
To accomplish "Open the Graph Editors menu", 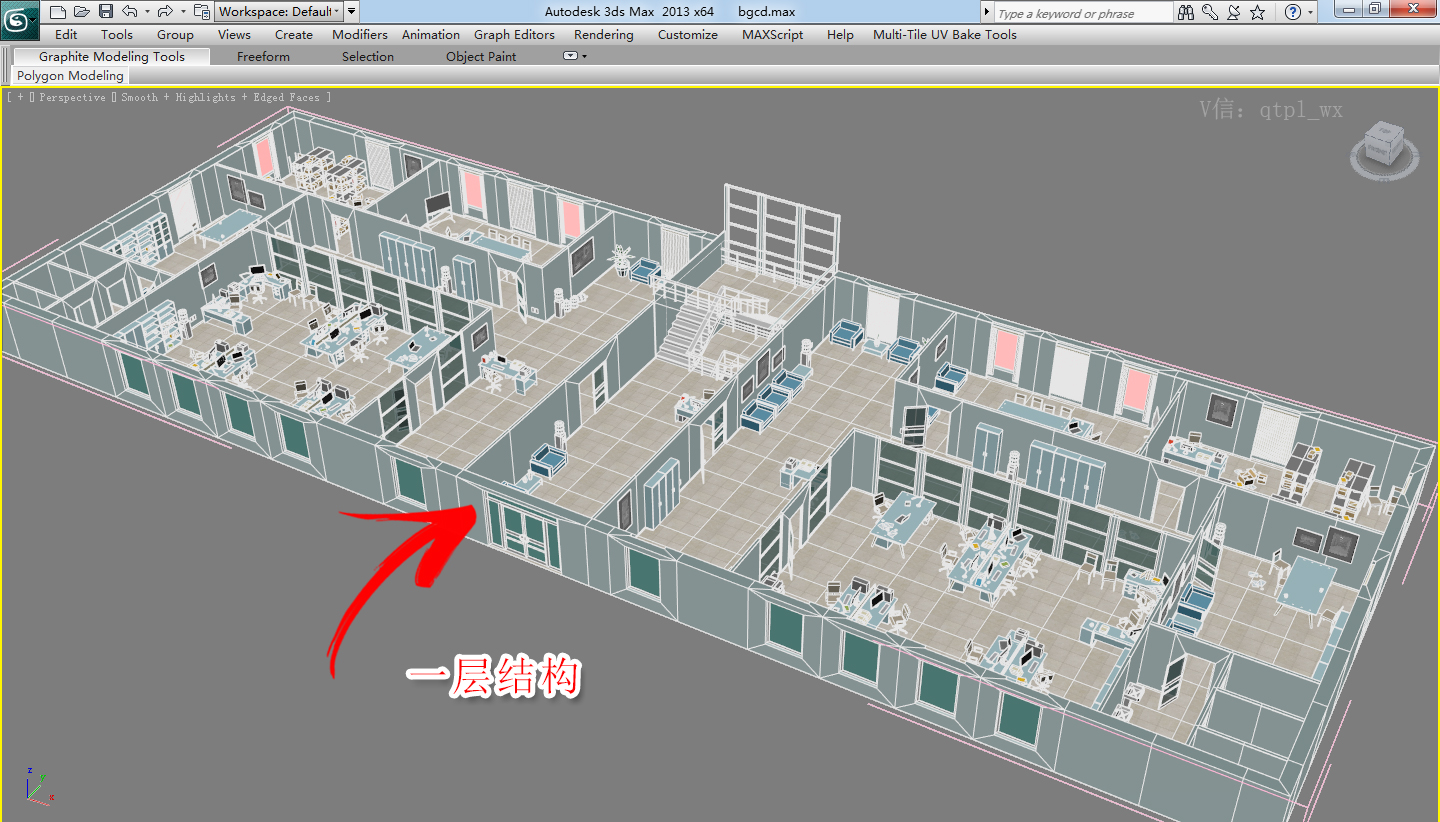I will tap(514, 34).
